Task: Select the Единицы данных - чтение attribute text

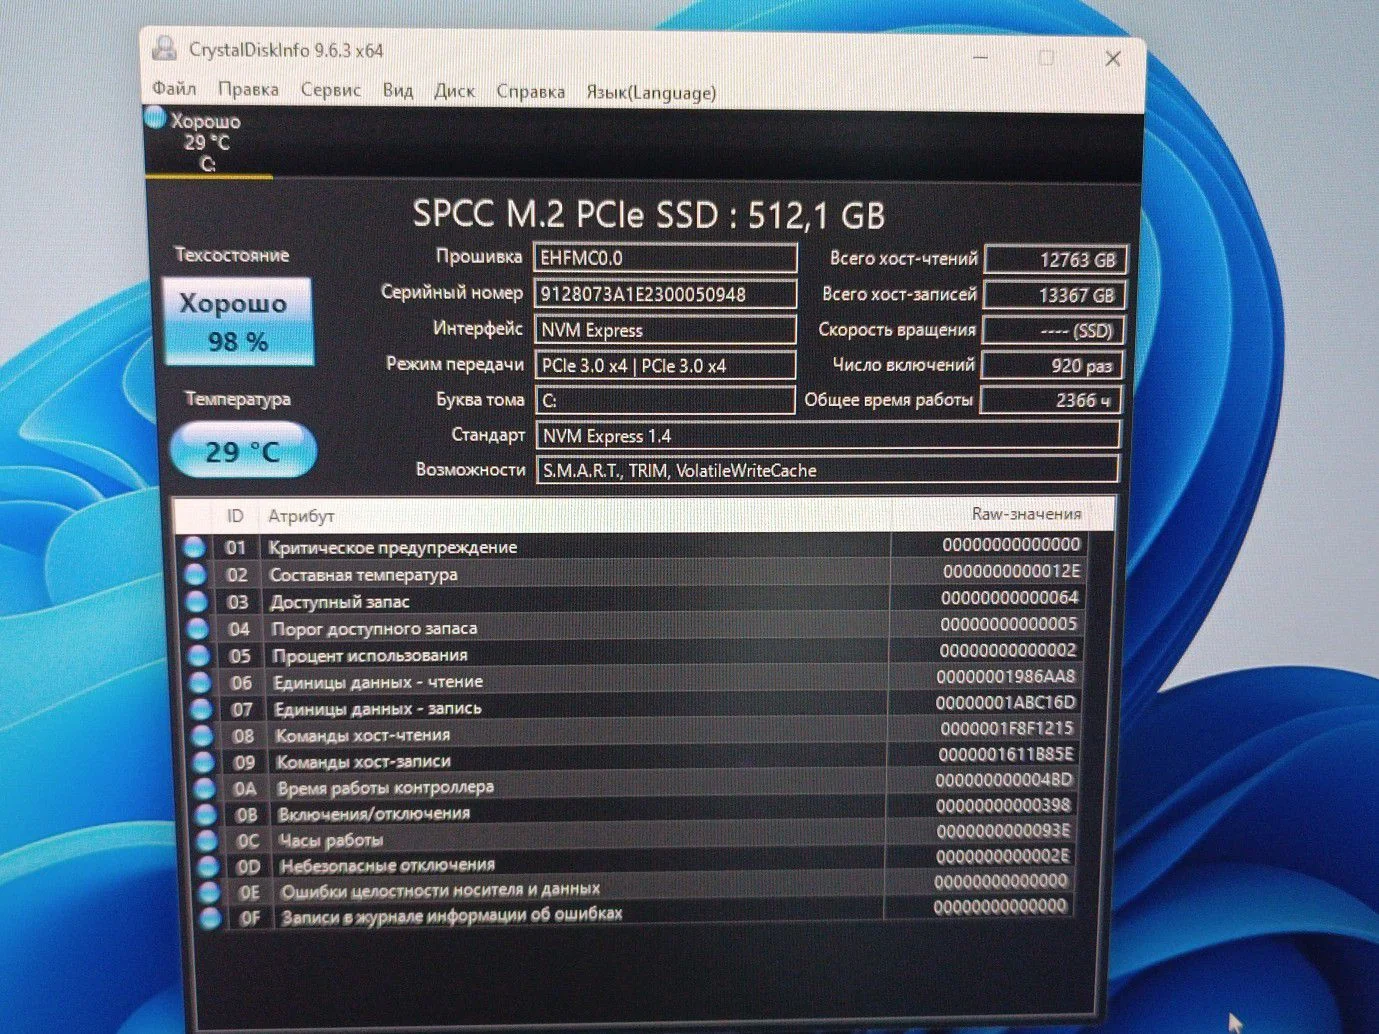Action: pos(378,682)
